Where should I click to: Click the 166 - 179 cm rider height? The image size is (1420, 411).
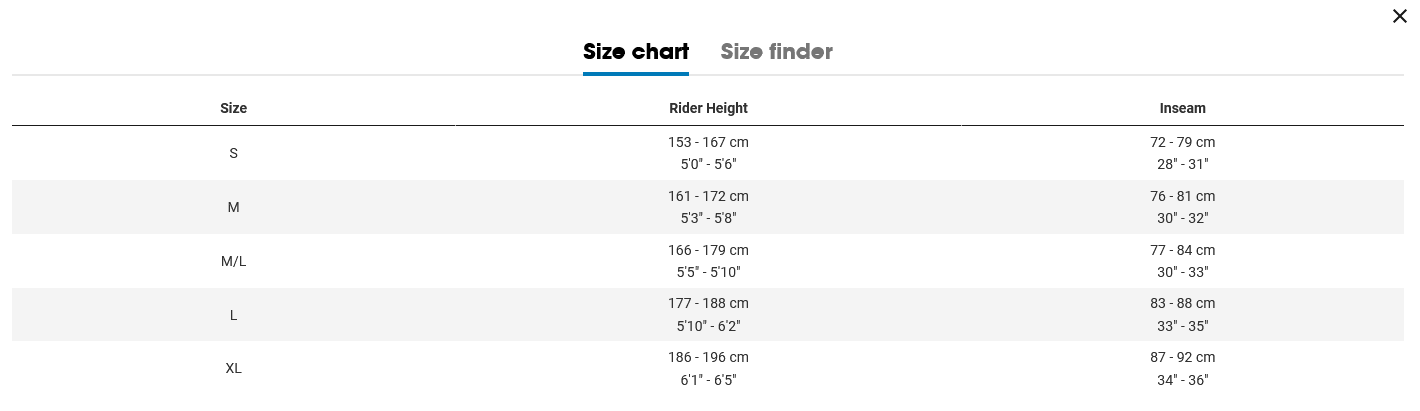tap(708, 250)
